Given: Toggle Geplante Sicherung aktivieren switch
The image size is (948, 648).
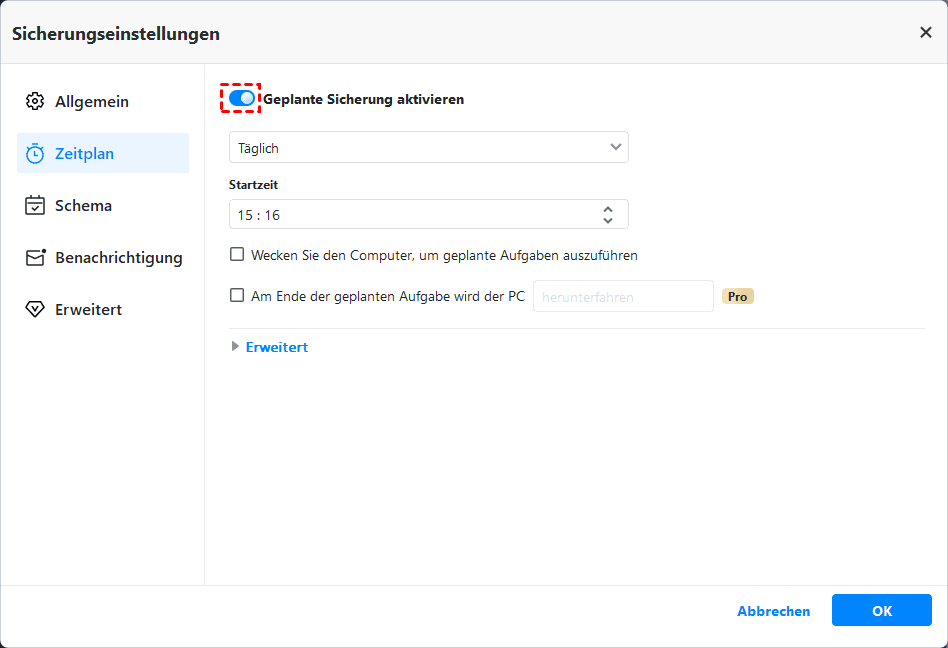Looking at the screenshot, I should coord(241,98).
